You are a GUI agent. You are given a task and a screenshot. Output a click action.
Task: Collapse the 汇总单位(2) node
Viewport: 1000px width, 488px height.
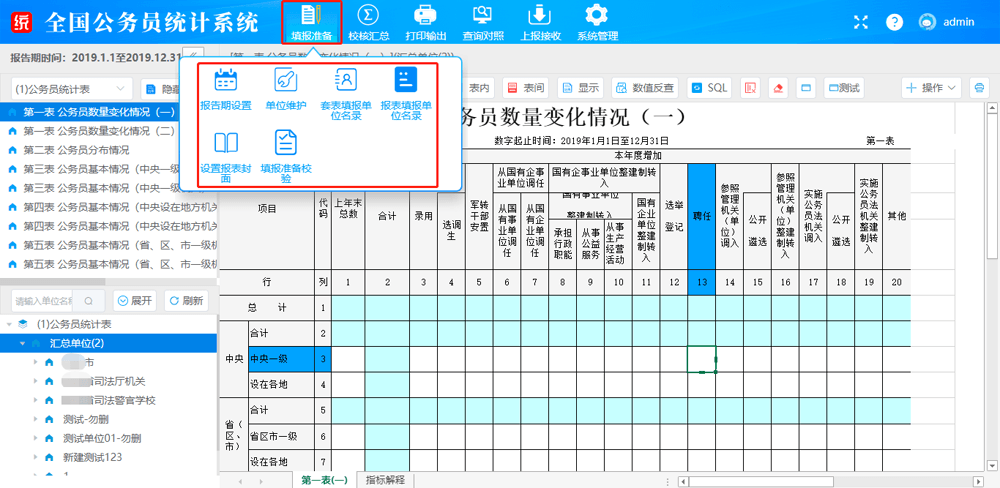tap(22, 343)
